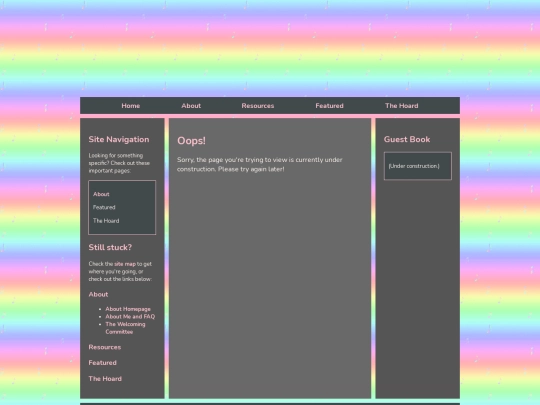Select Featured in the top navigation bar

pyautogui.click(x=329, y=106)
